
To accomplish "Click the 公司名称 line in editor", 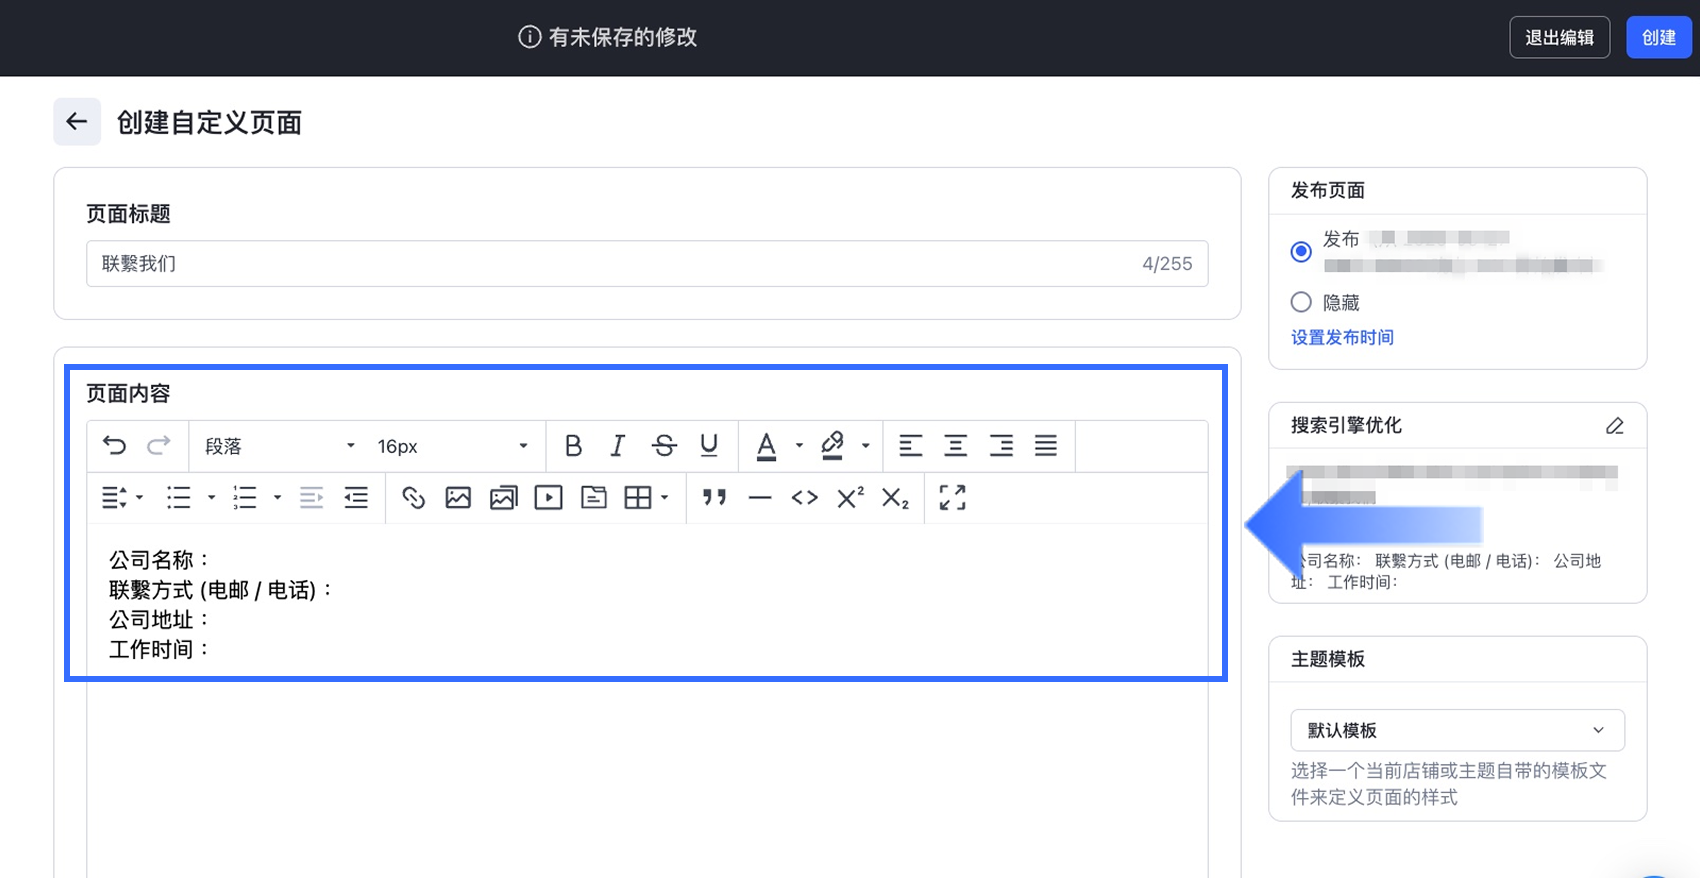I will 160,560.
